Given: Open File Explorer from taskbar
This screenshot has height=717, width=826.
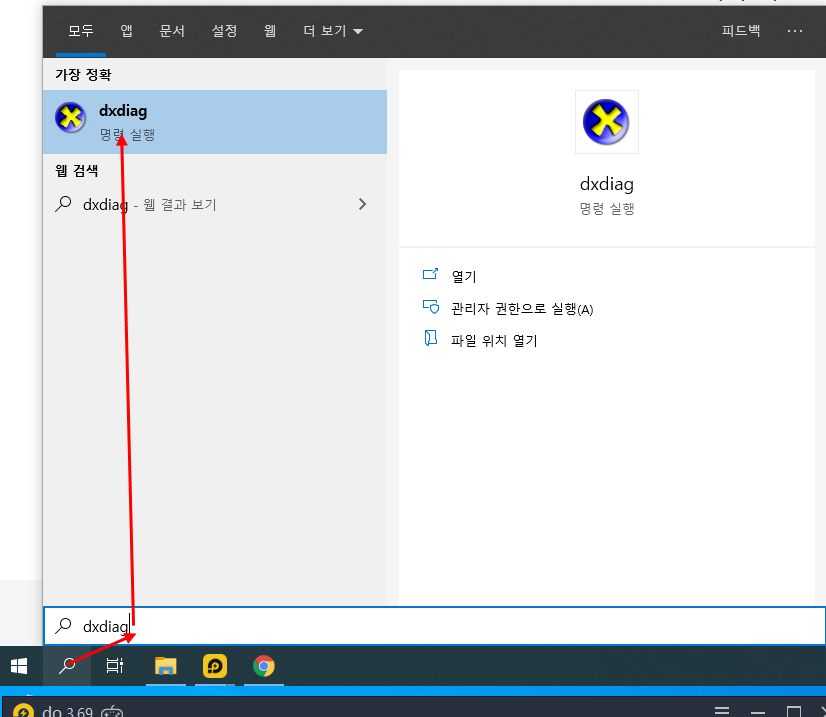Looking at the screenshot, I should coord(165,666).
